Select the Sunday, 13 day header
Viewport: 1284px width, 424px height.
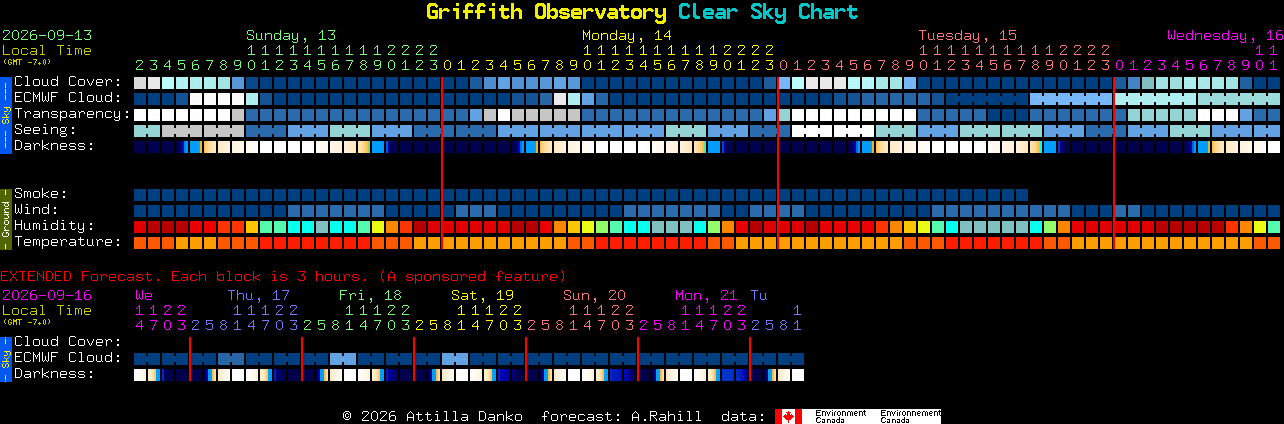pyautogui.click(x=291, y=35)
